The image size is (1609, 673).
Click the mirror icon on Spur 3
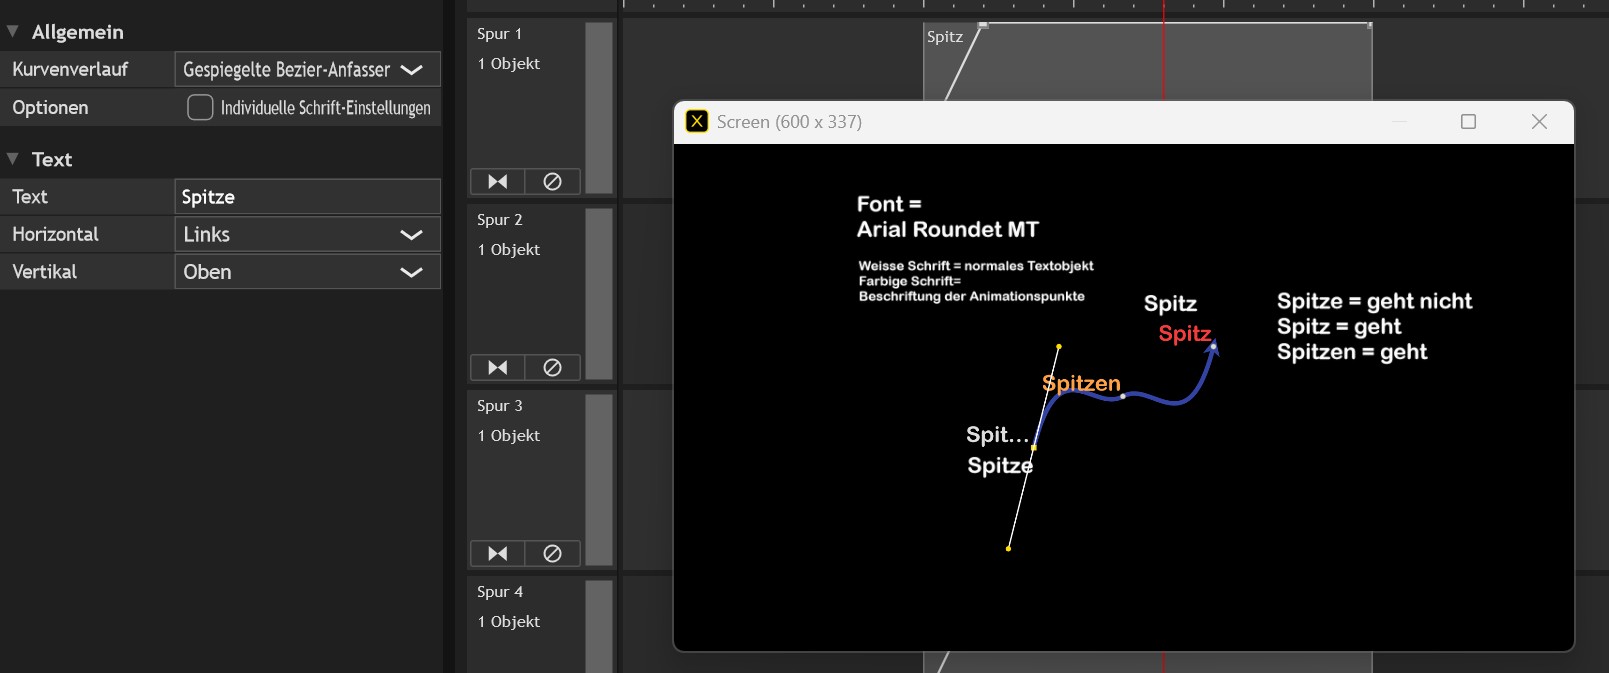[x=498, y=553]
